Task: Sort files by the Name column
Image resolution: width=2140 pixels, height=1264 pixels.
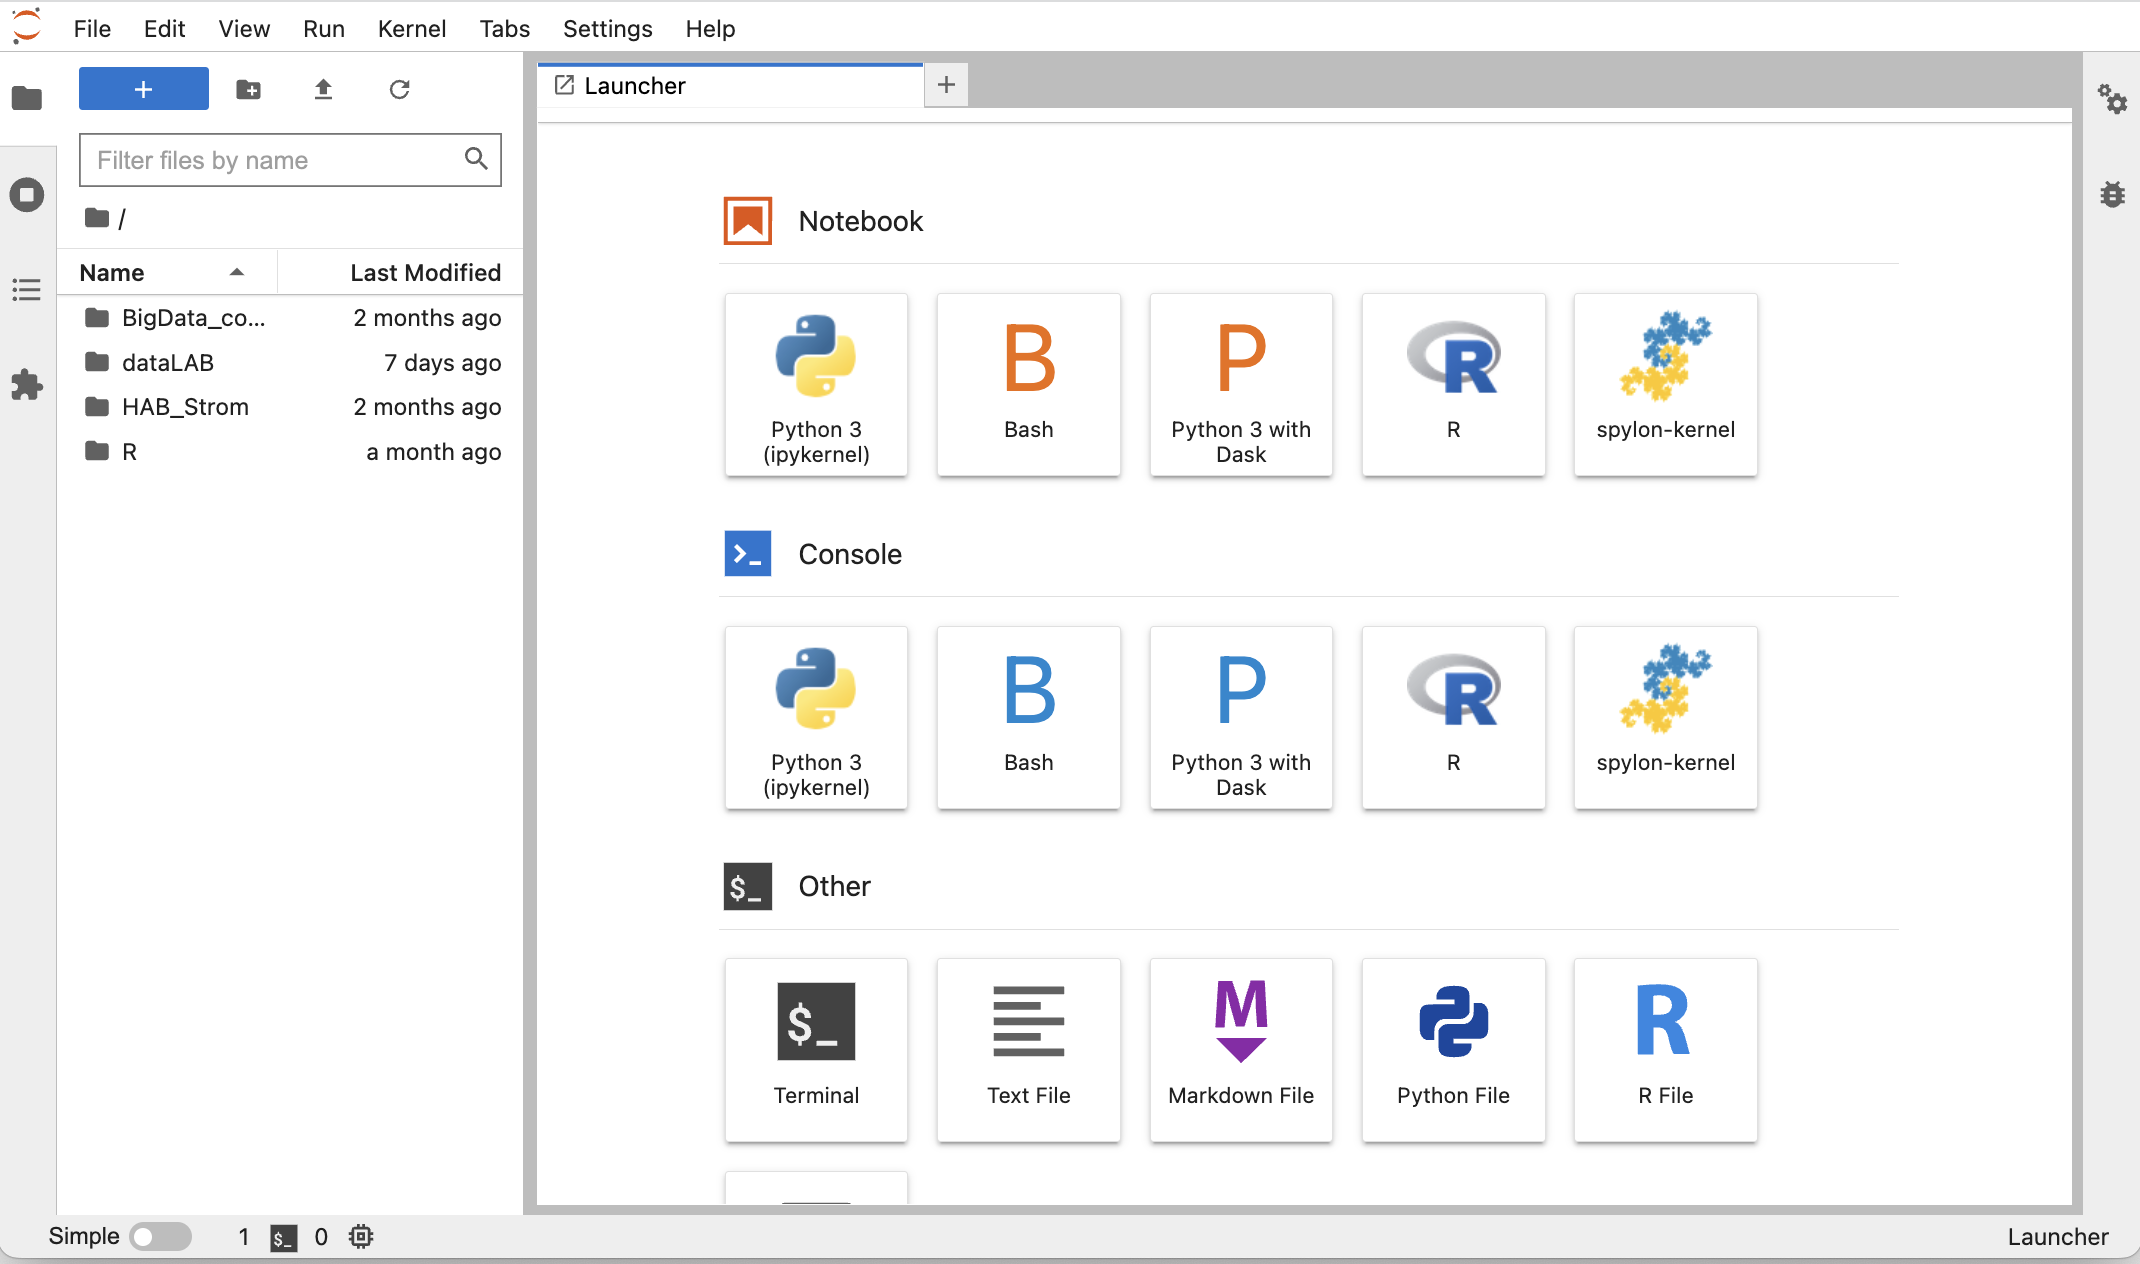Action: pyautogui.click(x=166, y=272)
